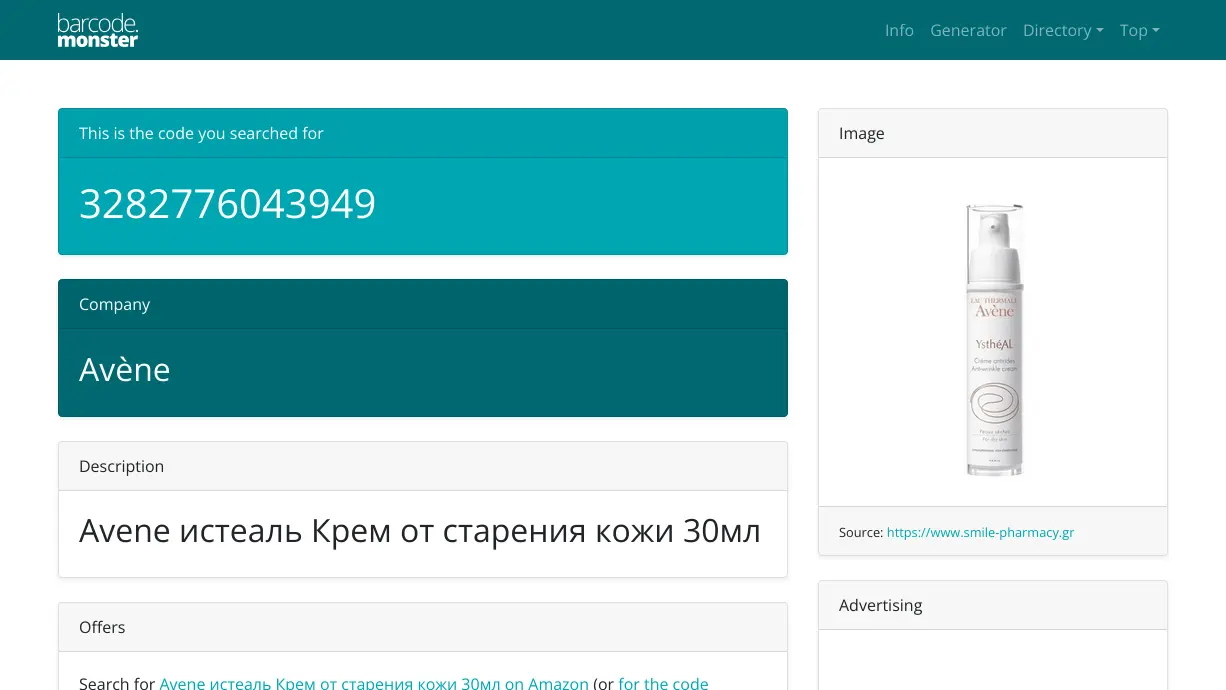Viewport: 1226px width, 690px height.
Task: Expand the Top dropdown menu
Action: pos(1140,30)
